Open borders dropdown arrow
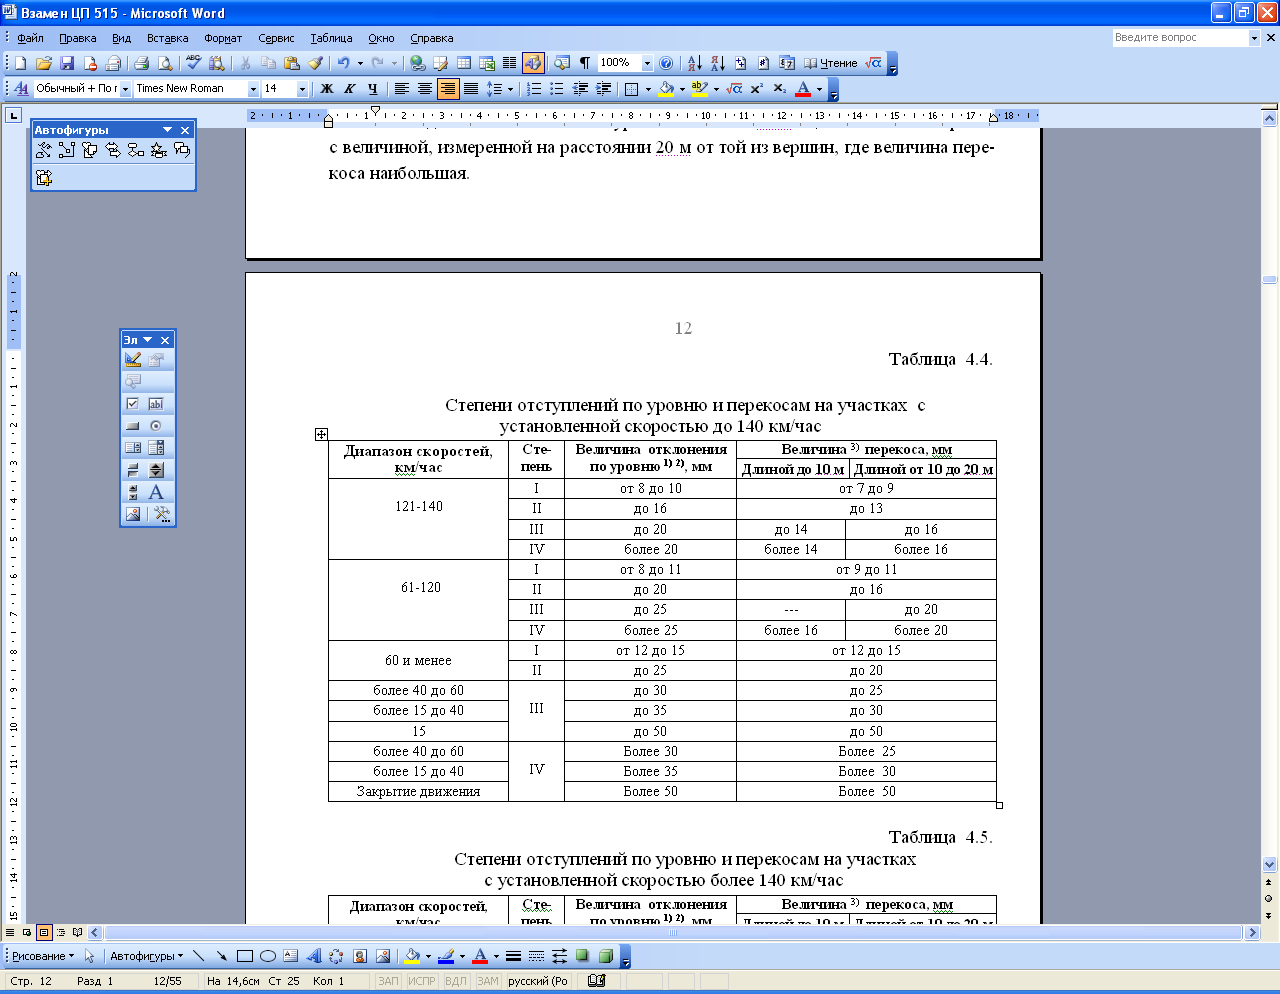The image size is (1280, 994). (648, 89)
